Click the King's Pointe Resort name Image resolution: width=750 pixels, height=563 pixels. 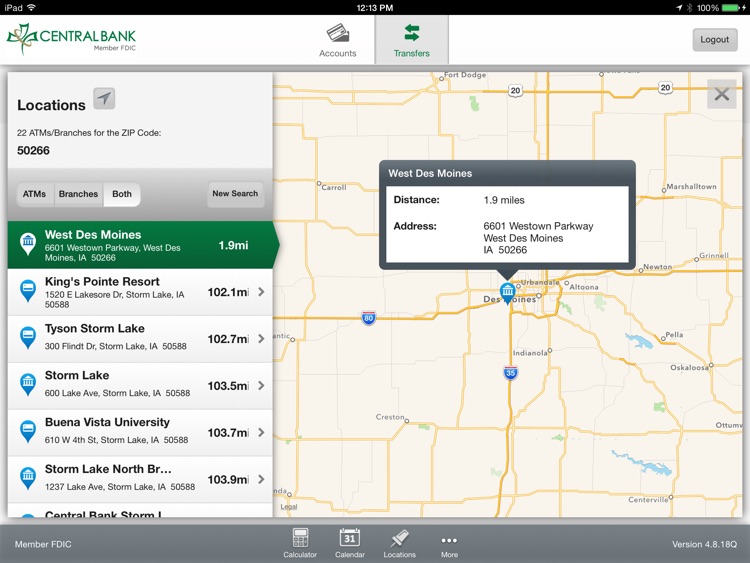(x=102, y=281)
